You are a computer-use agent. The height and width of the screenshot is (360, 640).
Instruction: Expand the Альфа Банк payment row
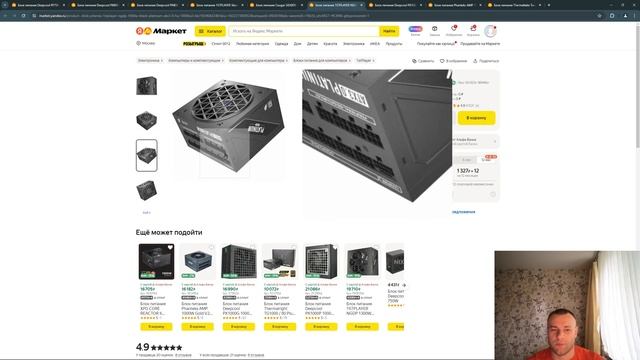click(475, 141)
